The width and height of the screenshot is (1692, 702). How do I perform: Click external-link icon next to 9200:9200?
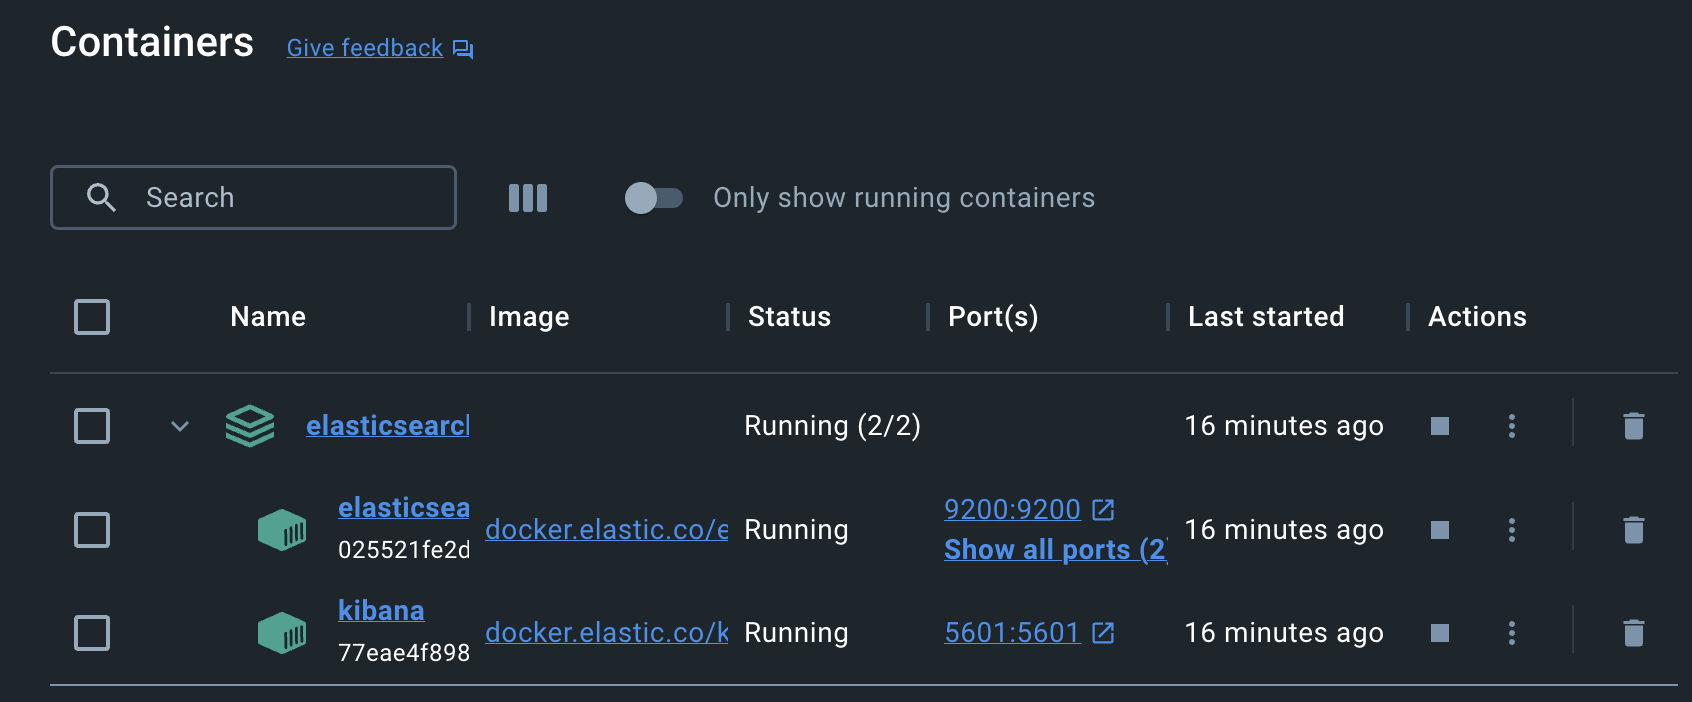coord(1103,510)
